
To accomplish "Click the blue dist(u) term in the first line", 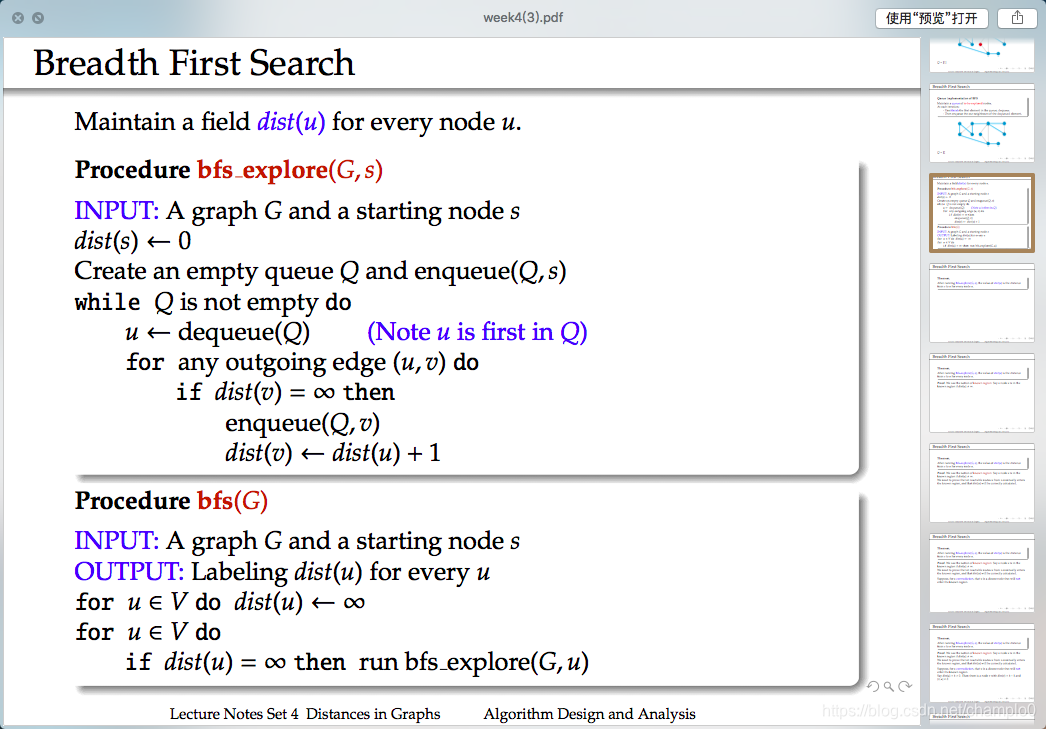I will [x=291, y=122].
